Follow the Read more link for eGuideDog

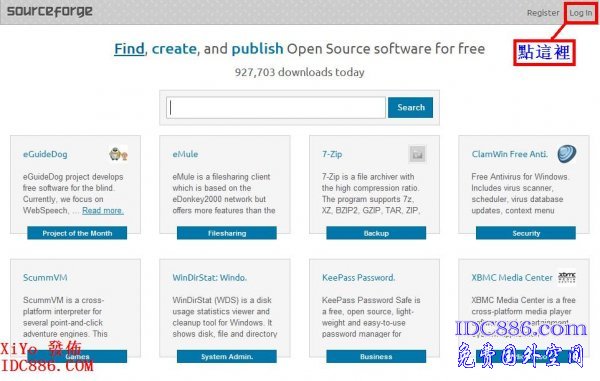pos(103,210)
